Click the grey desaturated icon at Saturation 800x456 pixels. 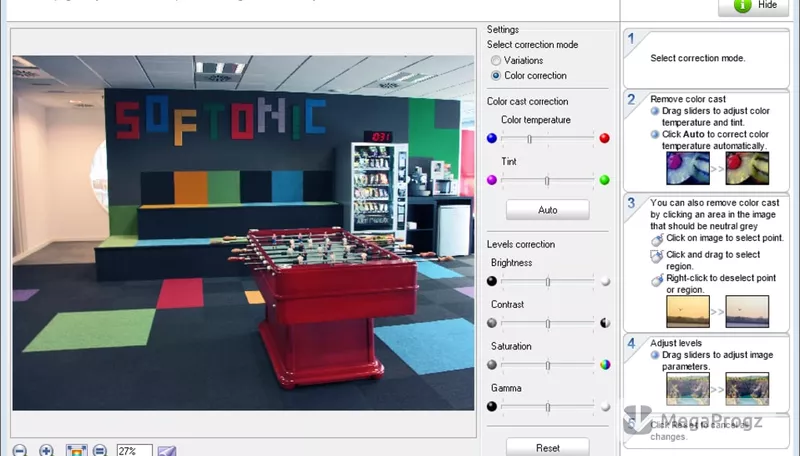click(492, 365)
